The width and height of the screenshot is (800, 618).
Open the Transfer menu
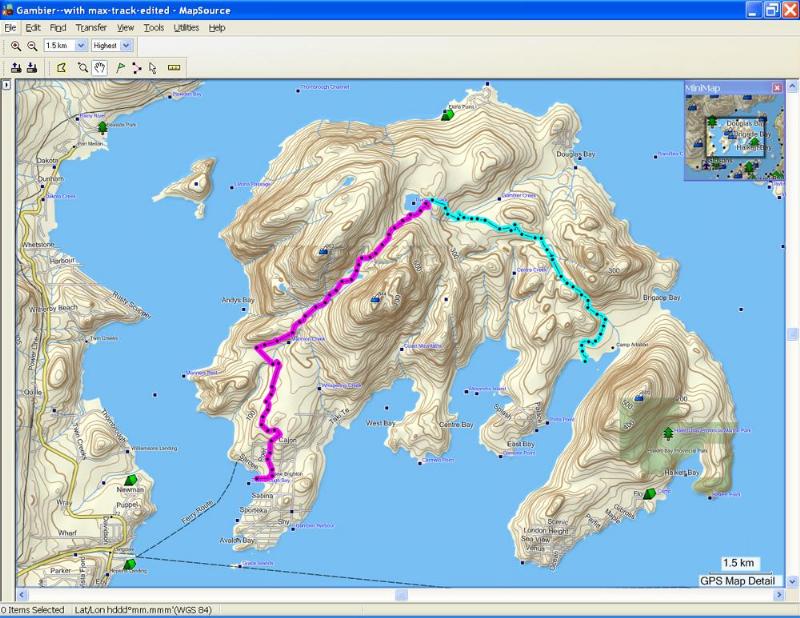pos(91,28)
